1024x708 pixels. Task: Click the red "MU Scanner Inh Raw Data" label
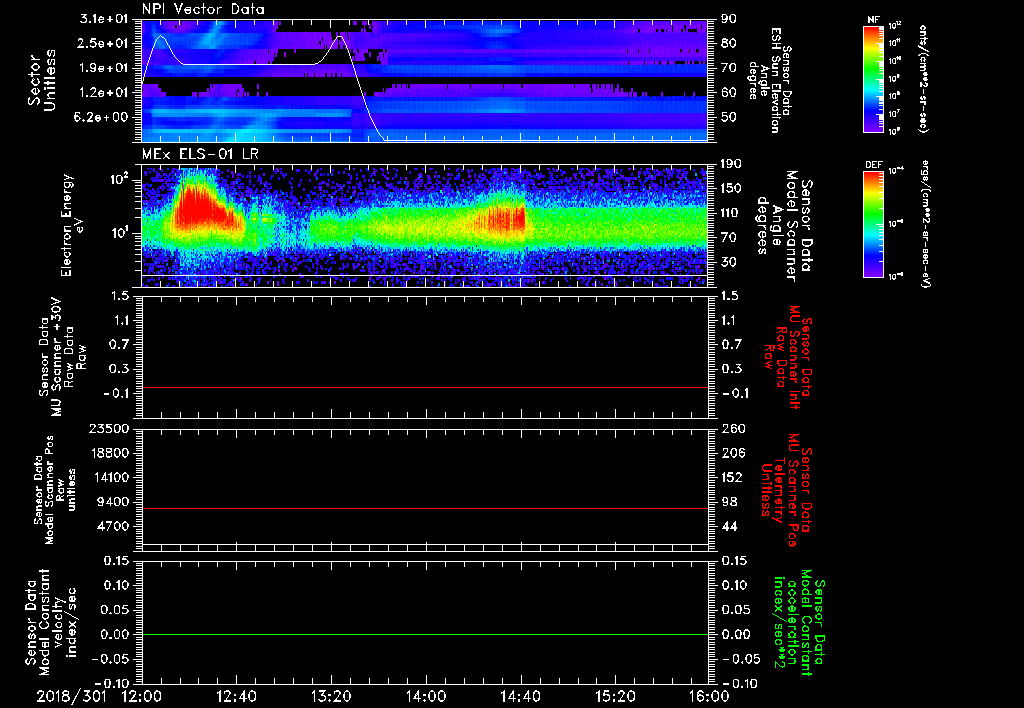tap(788, 357)
